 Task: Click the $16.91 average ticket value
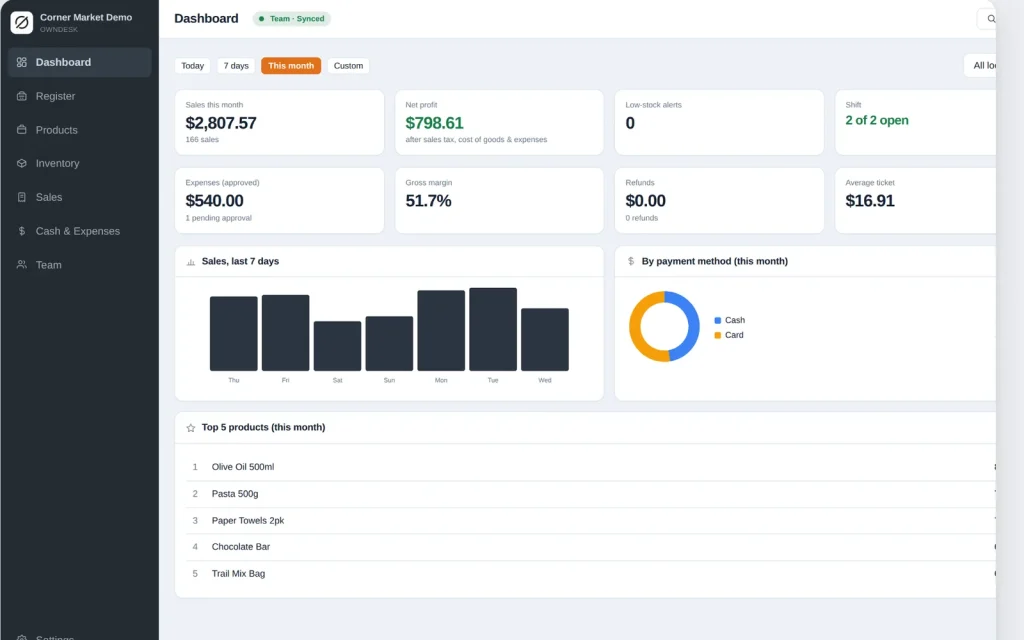click(x=870, y=200)
